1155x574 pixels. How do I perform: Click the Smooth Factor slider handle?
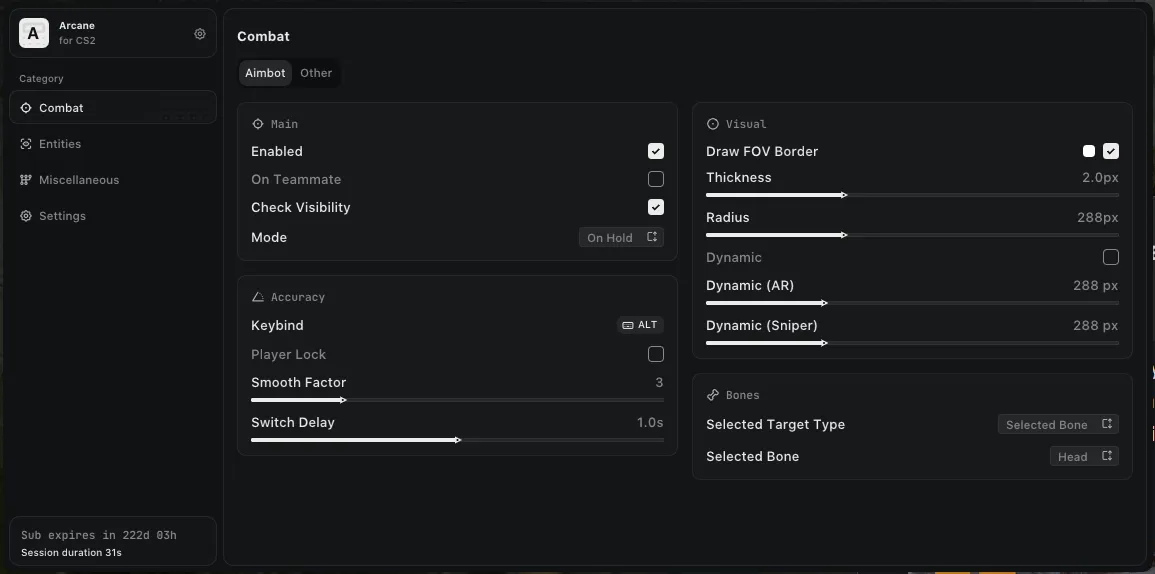(x=344, y=400)
